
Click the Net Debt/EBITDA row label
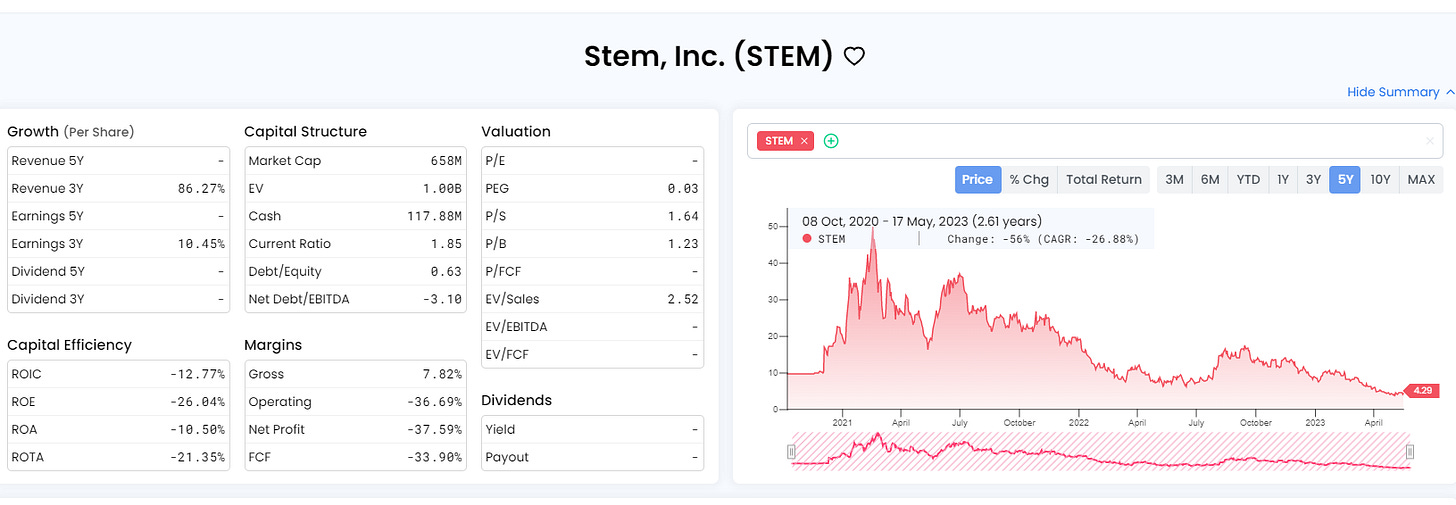tap(300, 299)
